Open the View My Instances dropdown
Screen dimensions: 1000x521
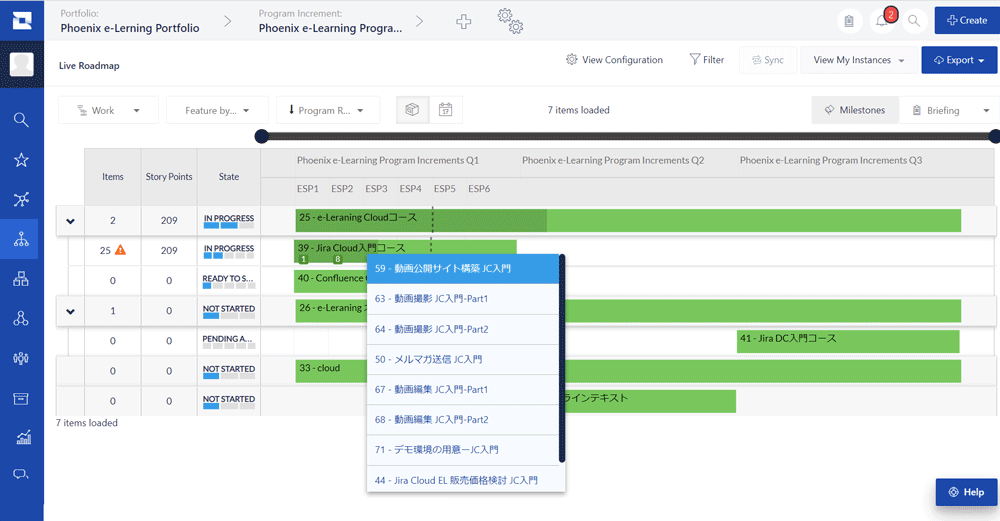coord(858,60)
